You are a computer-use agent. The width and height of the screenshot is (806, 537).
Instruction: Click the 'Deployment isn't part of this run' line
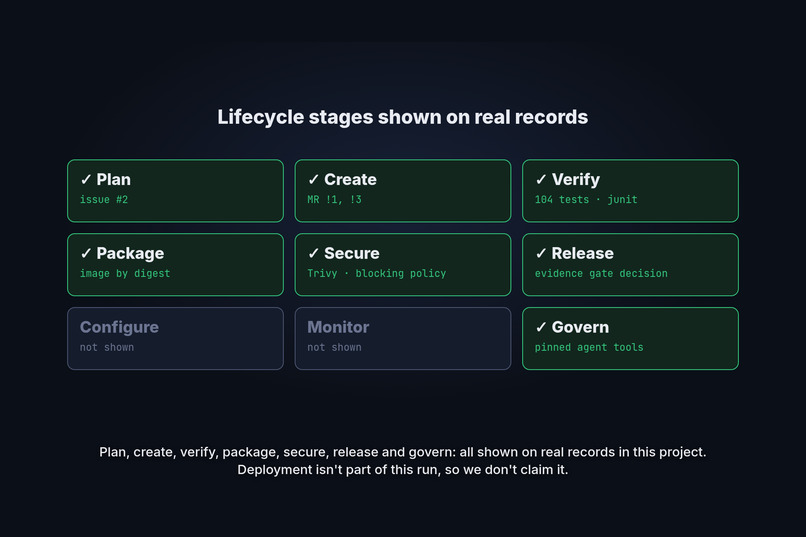[x=402, y=470]
